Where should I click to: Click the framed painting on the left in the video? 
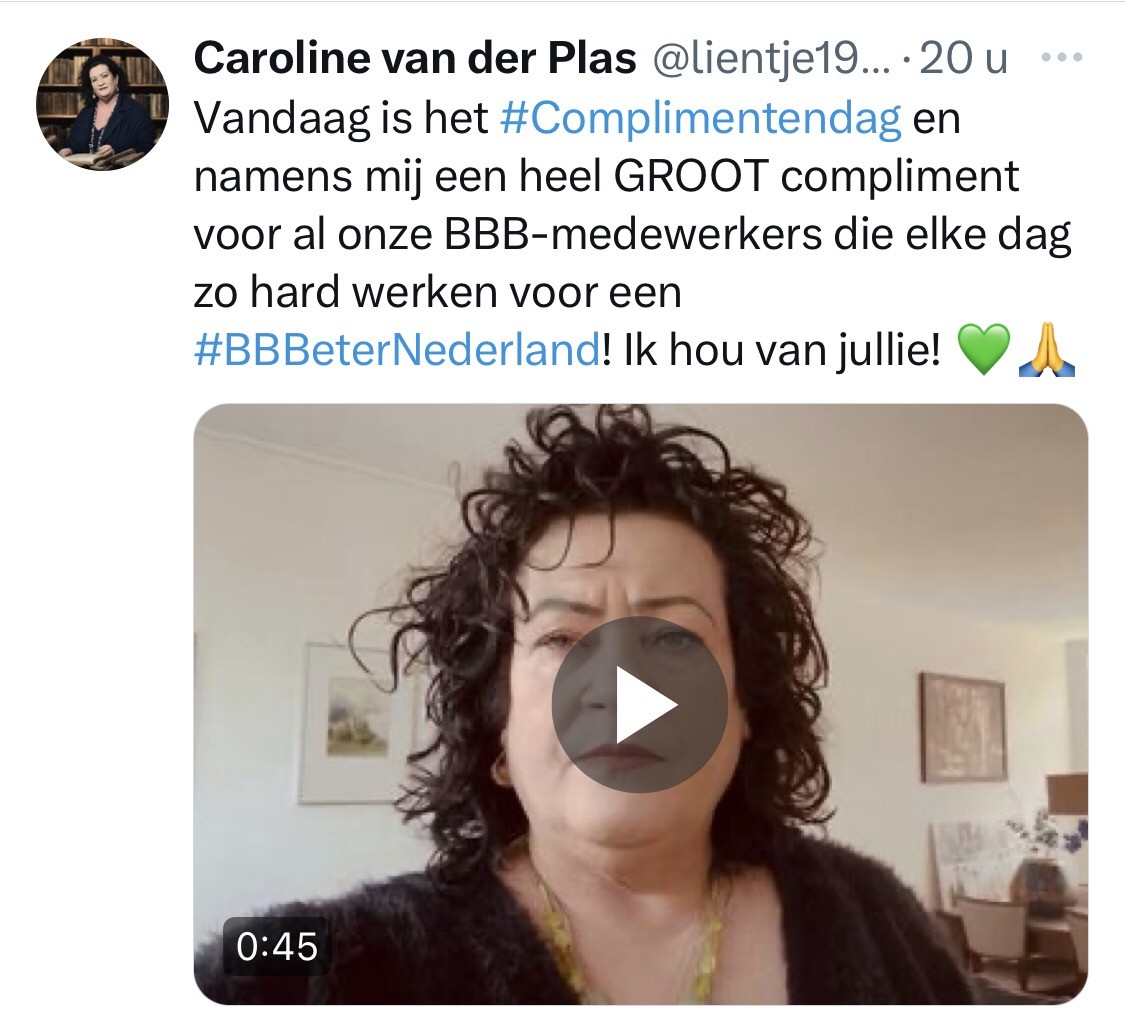(357, 723)
